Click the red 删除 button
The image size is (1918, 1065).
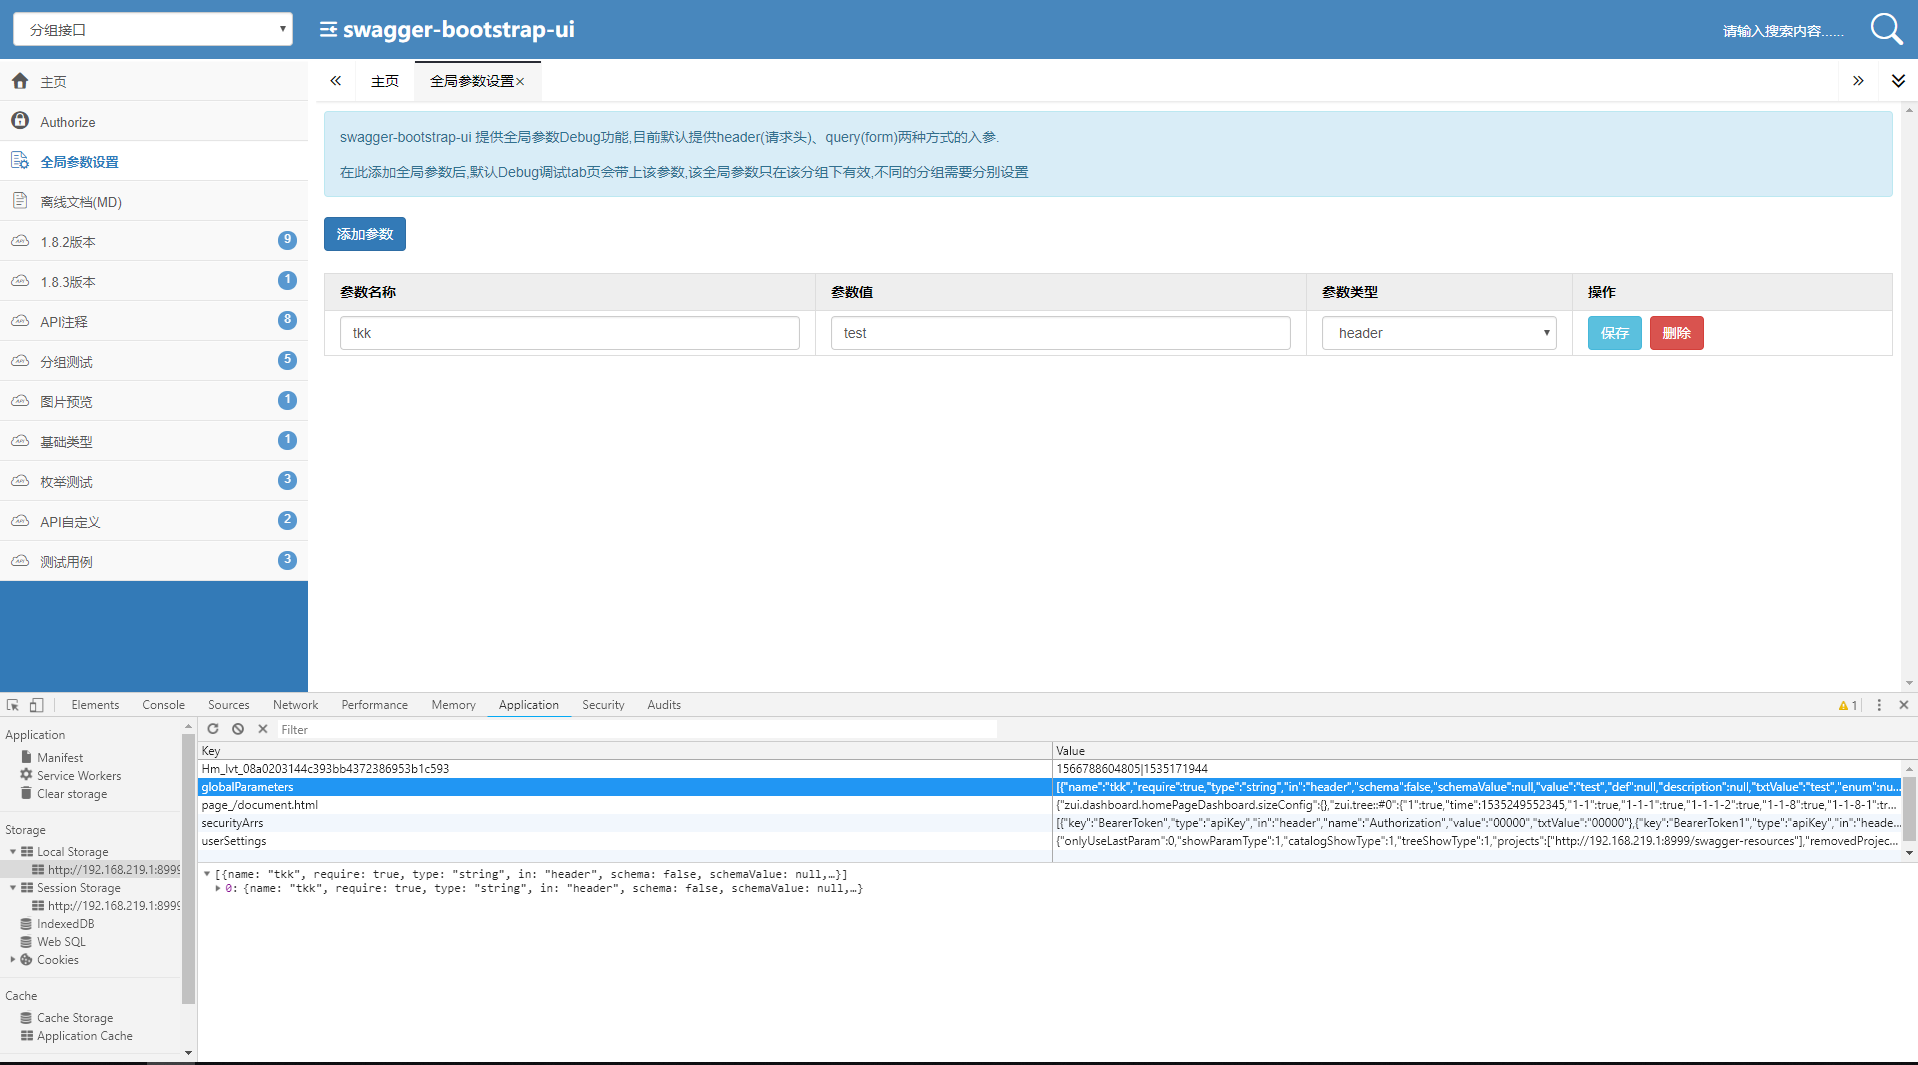[x=1676, y=333]
